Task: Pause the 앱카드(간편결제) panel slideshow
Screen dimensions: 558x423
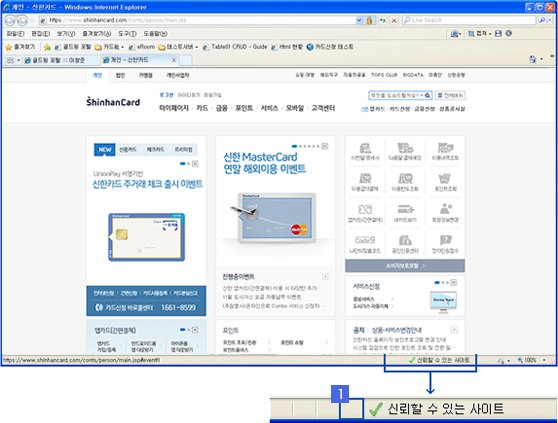Action: [195, 330]
